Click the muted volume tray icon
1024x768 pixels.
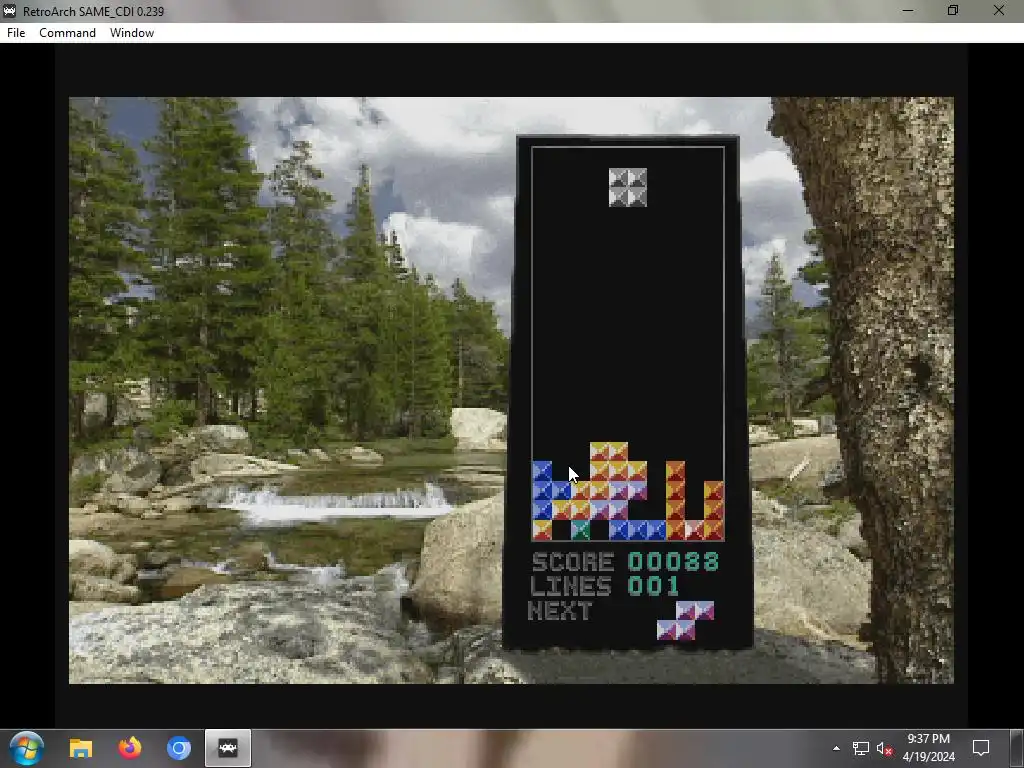885,748
